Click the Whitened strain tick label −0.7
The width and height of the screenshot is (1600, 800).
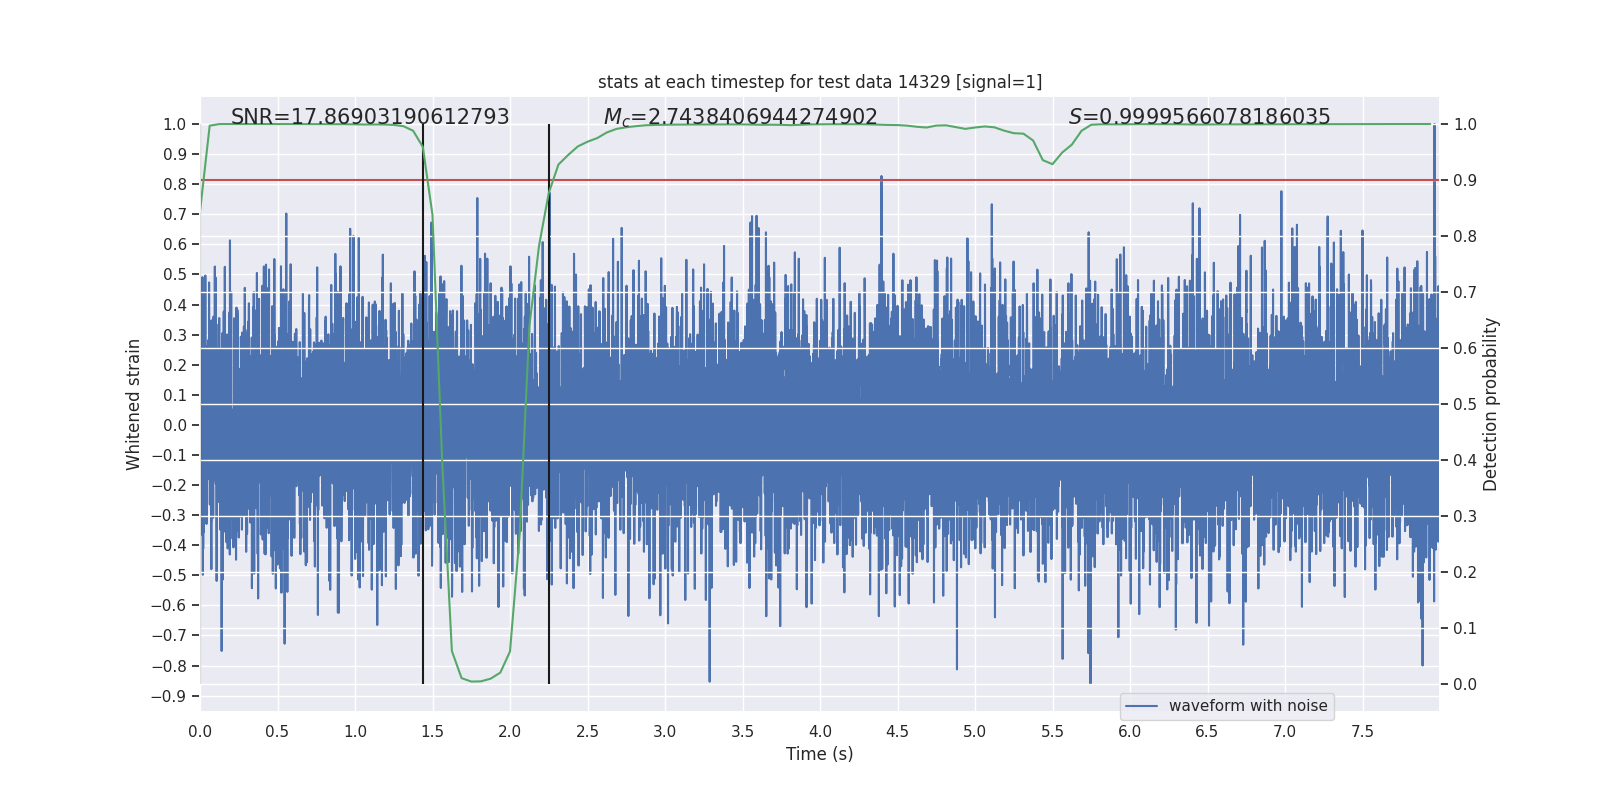click(170, 635)
